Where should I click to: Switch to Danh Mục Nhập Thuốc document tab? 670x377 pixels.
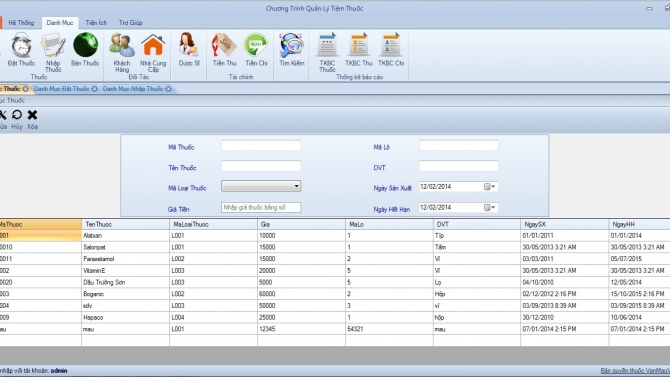133,89
